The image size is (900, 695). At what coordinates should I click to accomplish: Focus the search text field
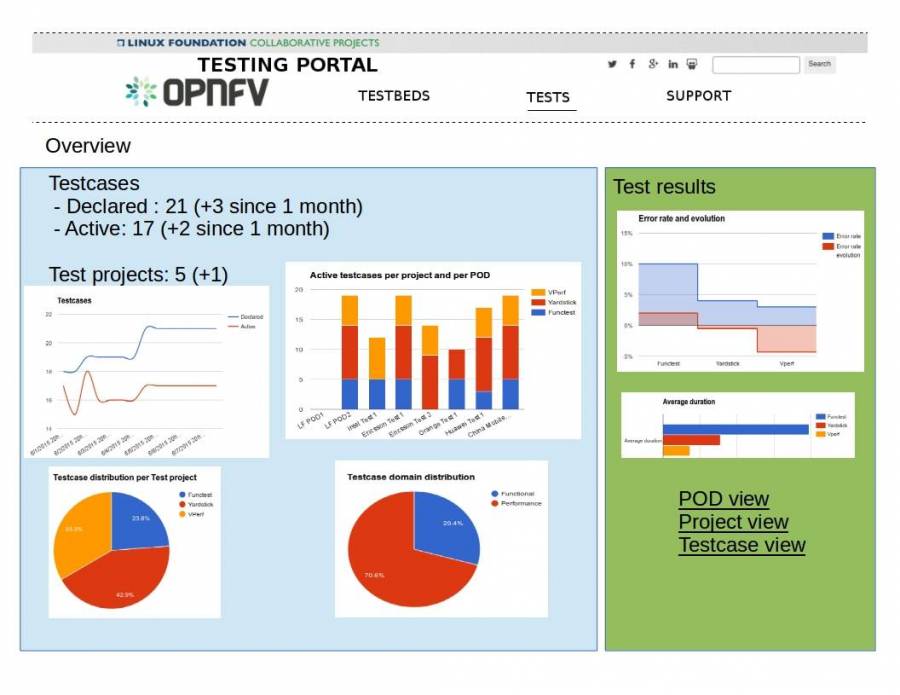(x=756, y=64)
